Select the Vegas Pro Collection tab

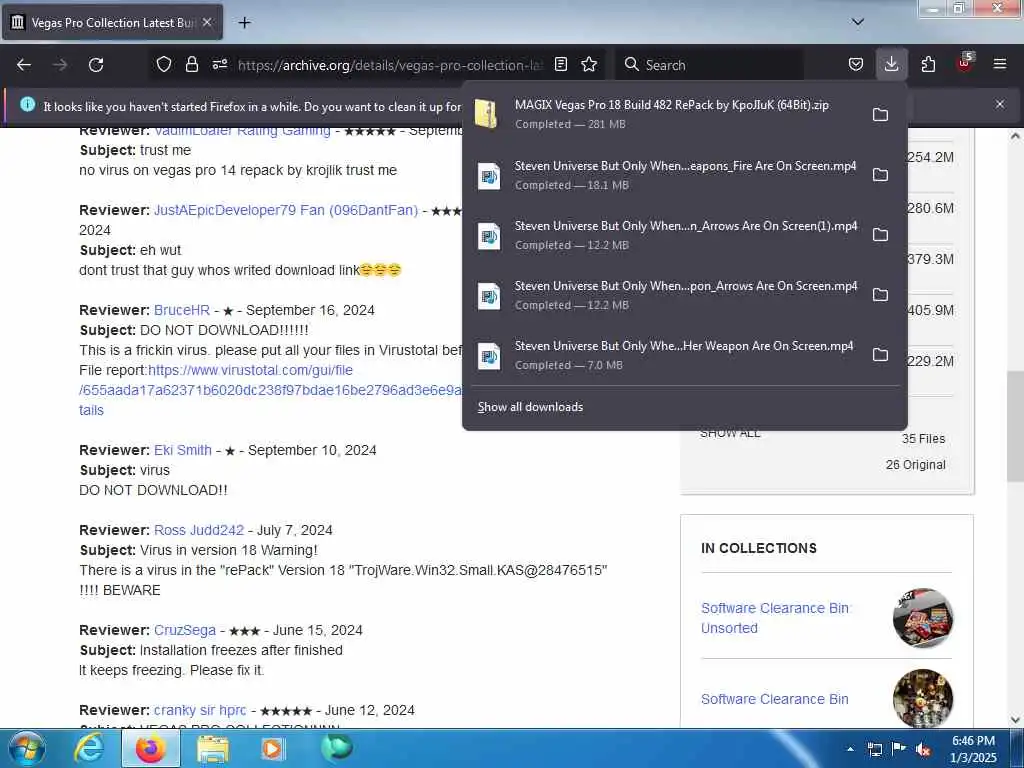pos(112,22)
